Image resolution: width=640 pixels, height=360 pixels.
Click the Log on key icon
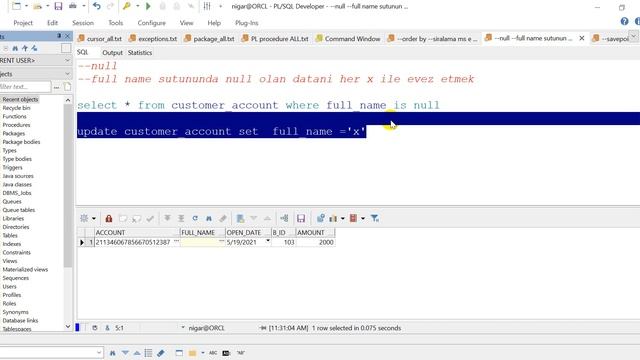[x=127, y=6]
